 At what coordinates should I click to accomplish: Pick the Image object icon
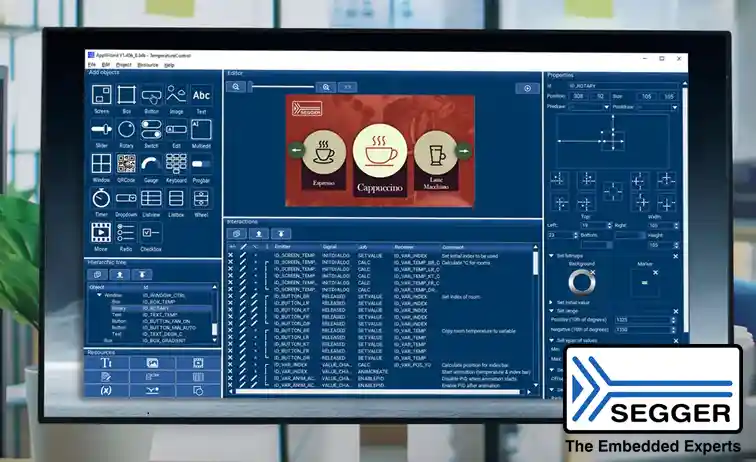[x=176, y=95]
